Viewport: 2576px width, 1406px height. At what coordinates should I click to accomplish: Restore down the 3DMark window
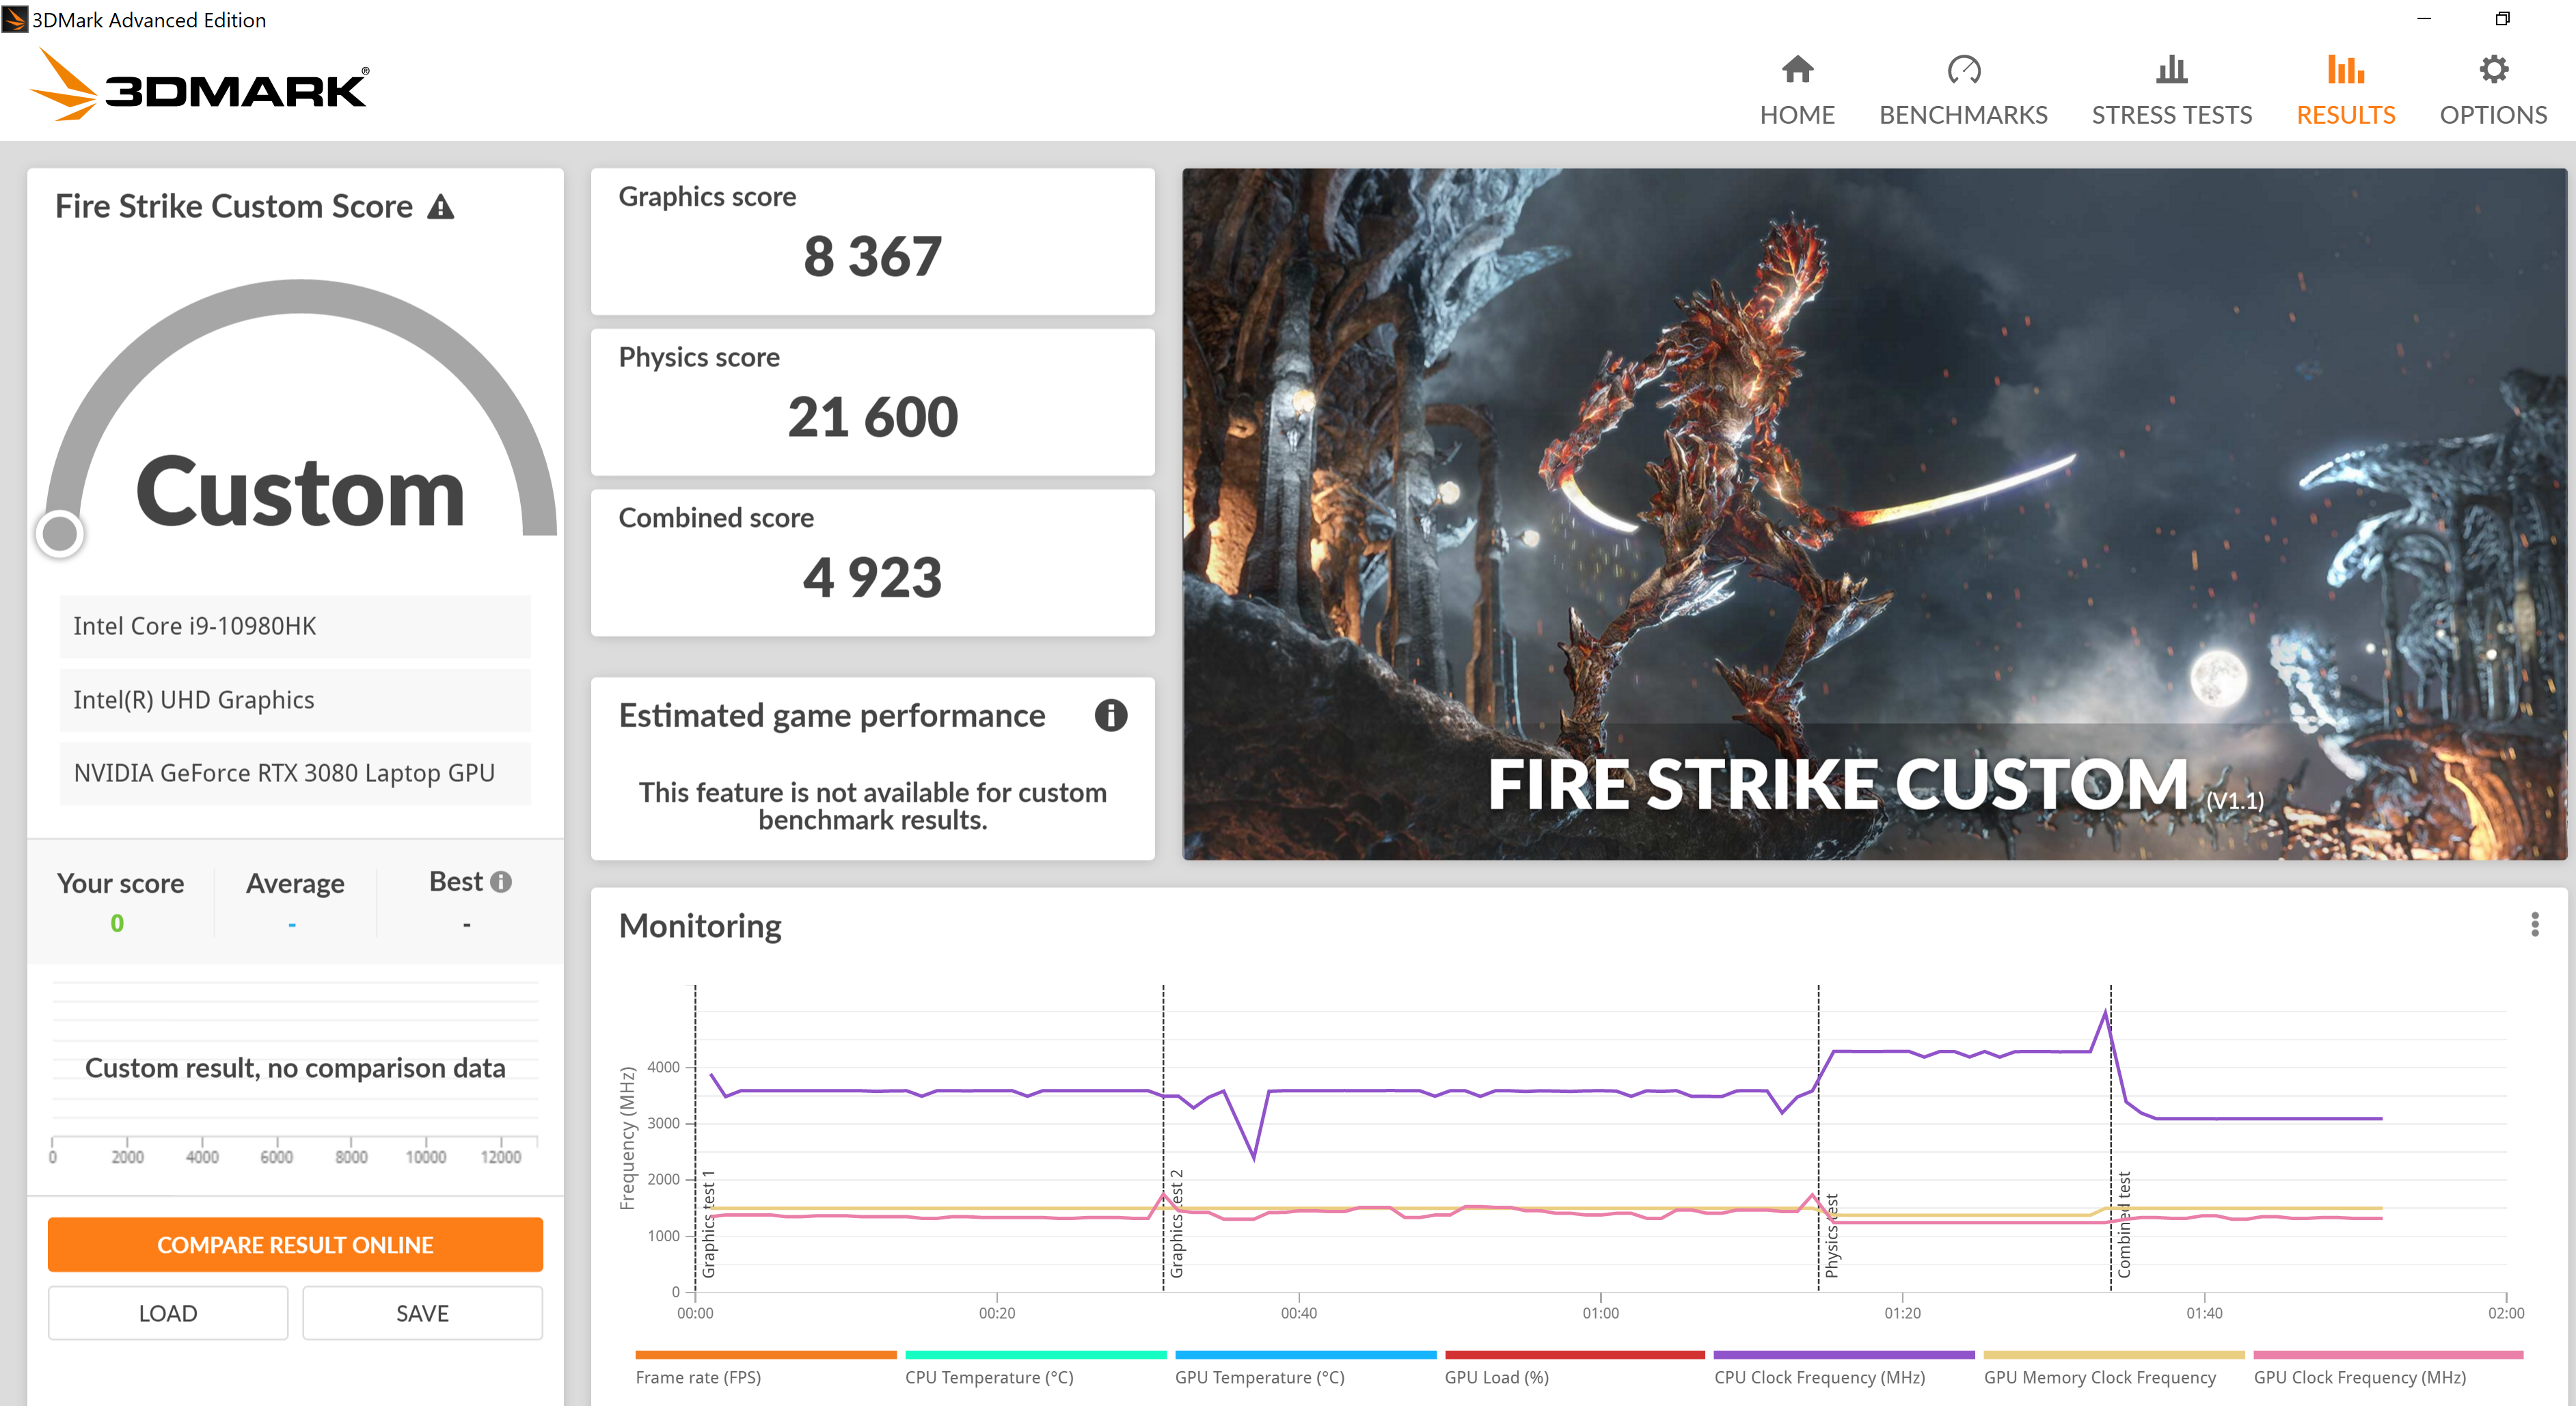[2502, 19]
